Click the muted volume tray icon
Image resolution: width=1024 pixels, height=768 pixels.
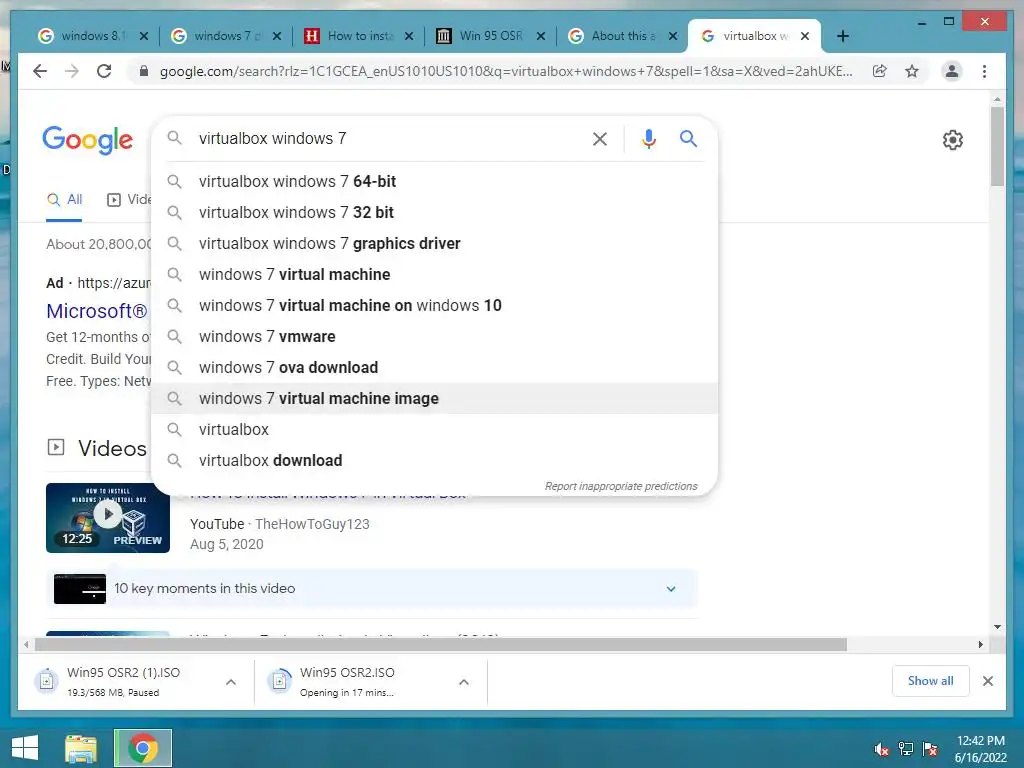(881, 749)
